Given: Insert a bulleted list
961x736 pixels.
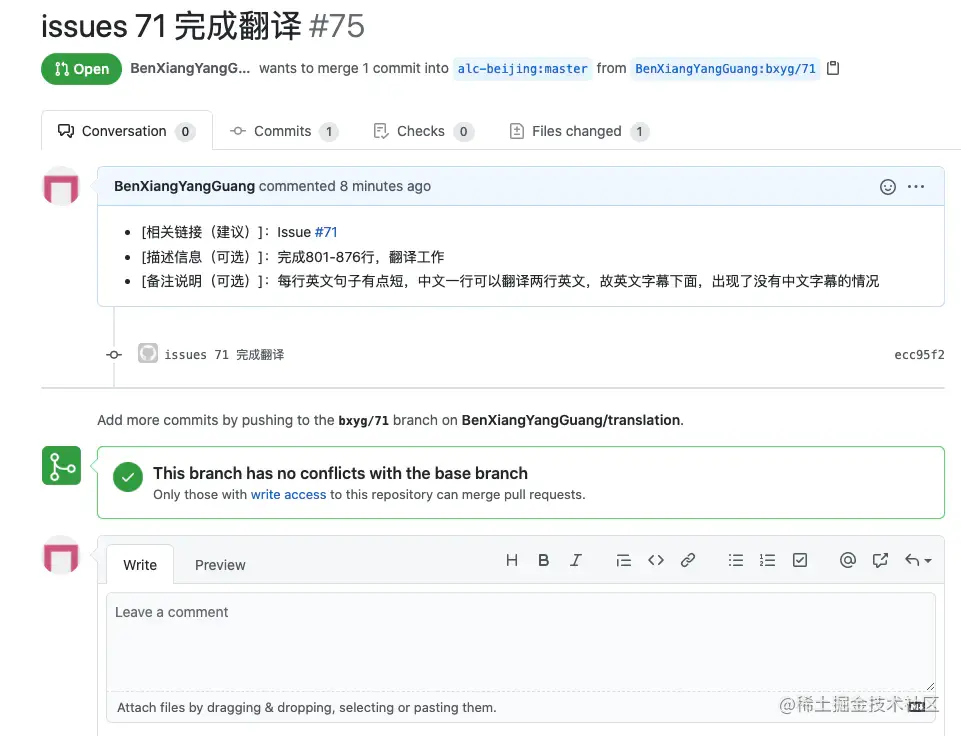Looking at the screenshot, I should [x=735, y=560].
